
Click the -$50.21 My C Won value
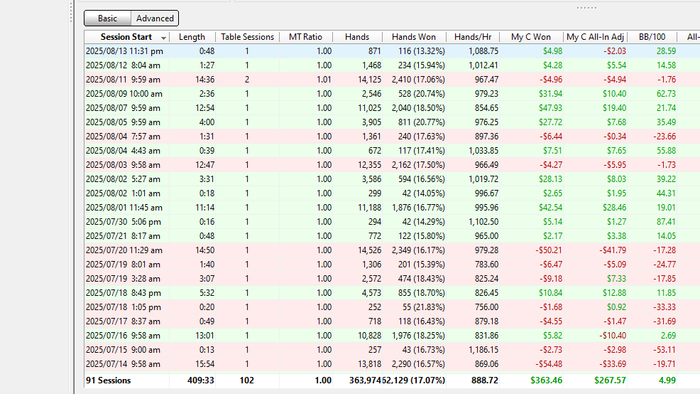coord(549,251)
